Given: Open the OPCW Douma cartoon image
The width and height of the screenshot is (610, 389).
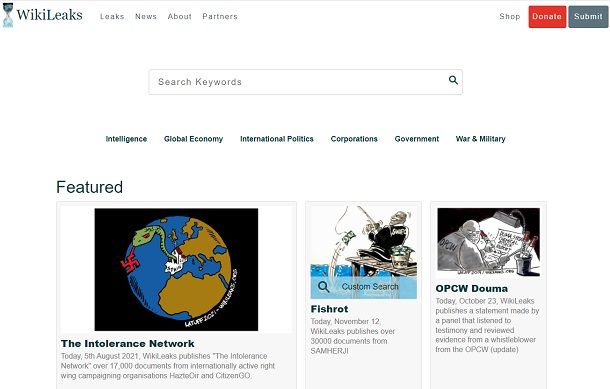Looking at the screenshot, I should (488, 242).
